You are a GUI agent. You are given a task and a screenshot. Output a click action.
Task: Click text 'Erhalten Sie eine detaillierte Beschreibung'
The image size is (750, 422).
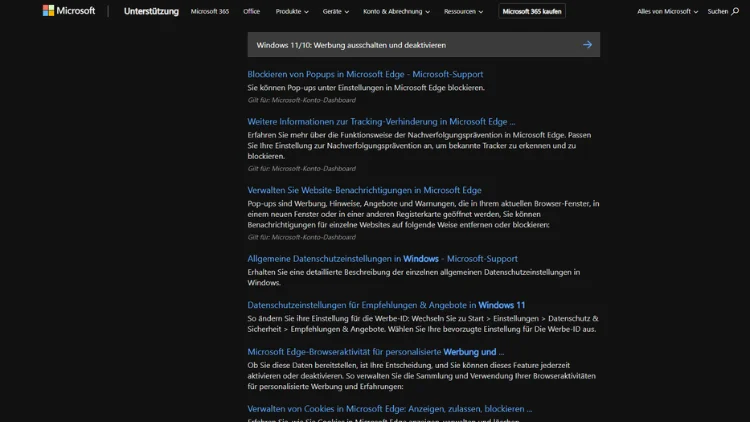click(414, 277)
